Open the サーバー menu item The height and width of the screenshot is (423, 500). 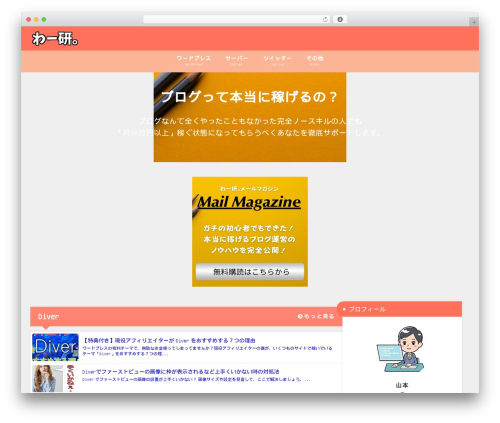(237, 60)
